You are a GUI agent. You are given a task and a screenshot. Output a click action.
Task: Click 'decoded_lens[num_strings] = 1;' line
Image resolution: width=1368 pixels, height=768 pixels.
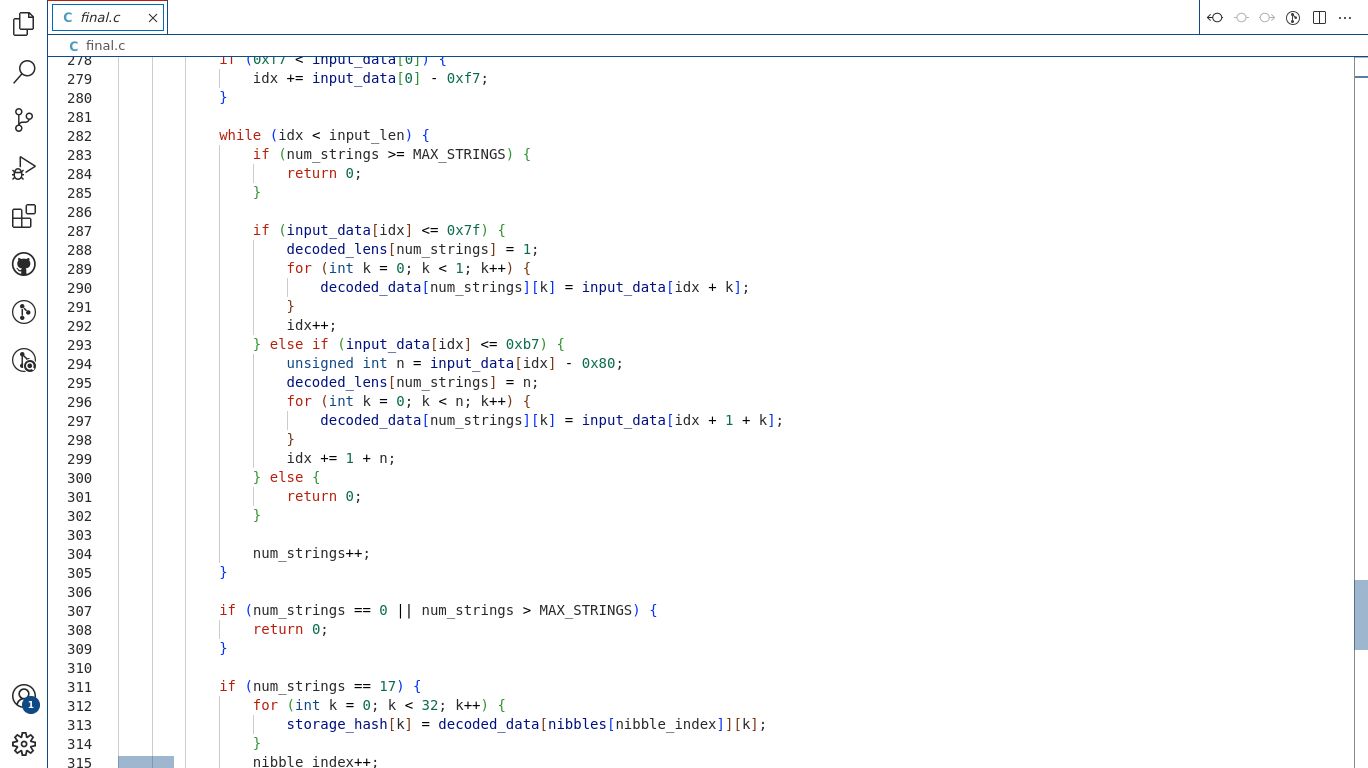413,250
